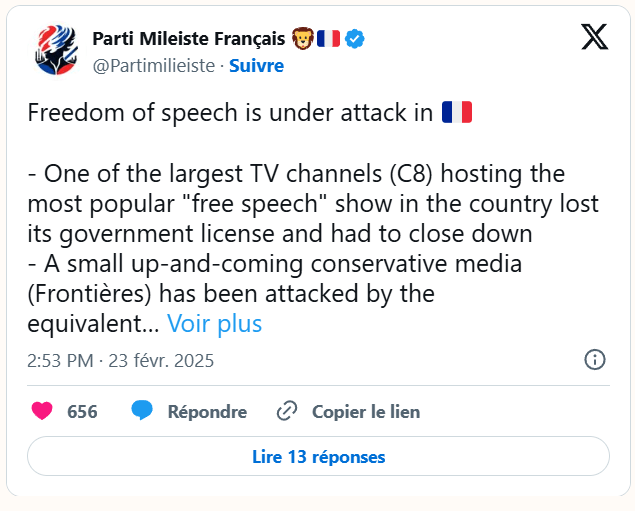The image size is (635, 511).
Task: Like the tweet with the heart icon
Action: [42, 411]
